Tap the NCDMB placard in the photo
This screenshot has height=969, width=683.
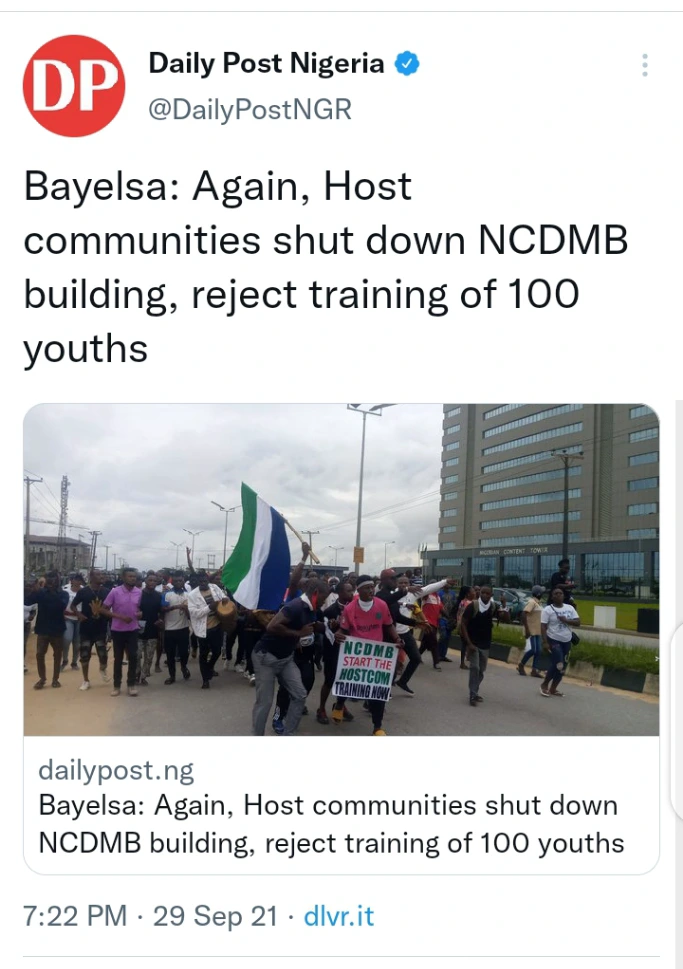coord(365,671)
